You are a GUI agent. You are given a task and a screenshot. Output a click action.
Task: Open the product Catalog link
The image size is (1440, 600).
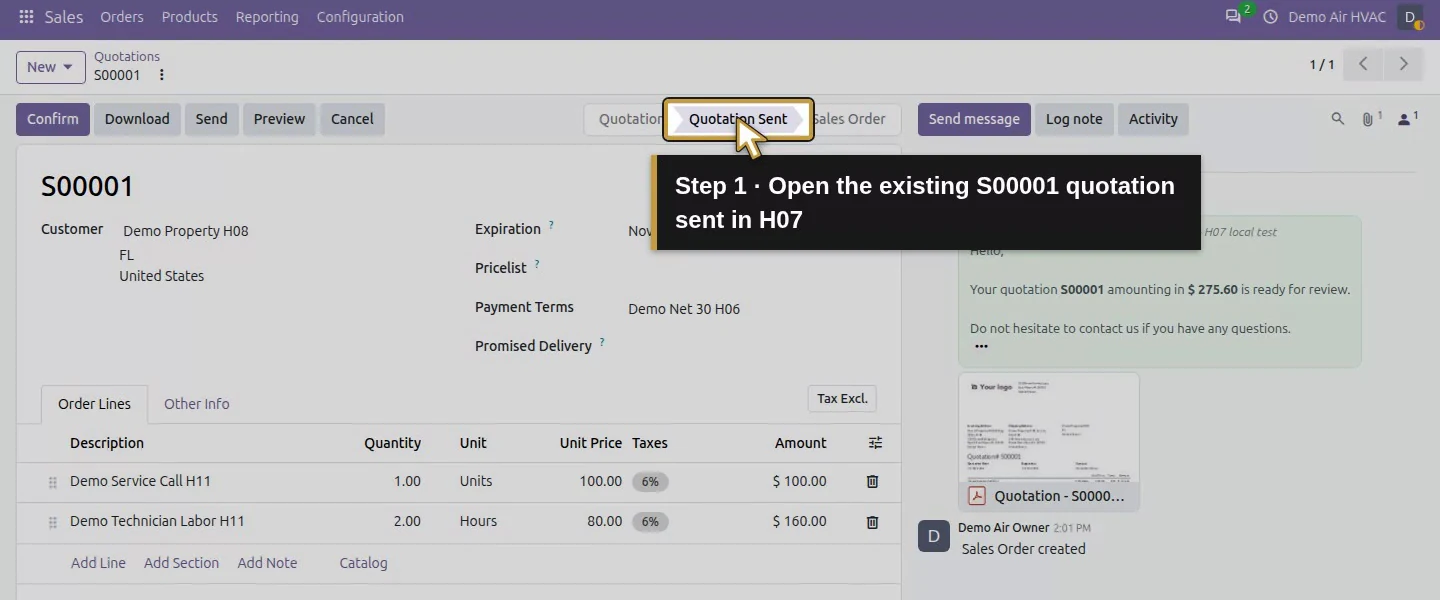[363, 563]
